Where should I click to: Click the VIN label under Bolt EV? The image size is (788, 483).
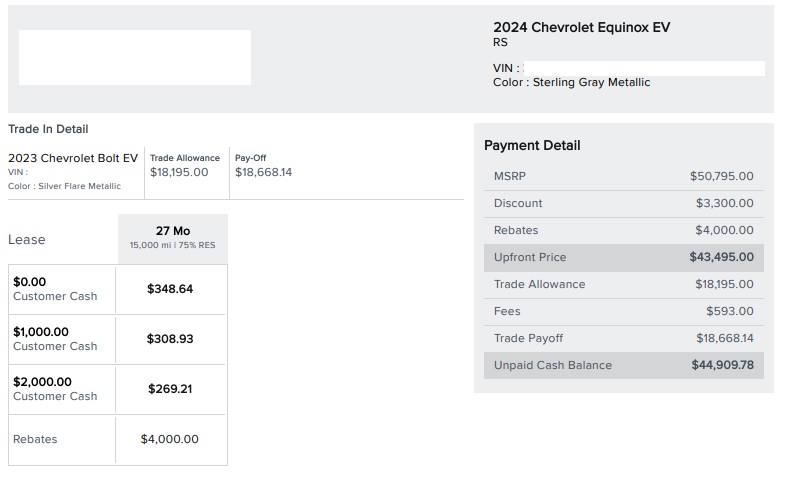[18, 172]
